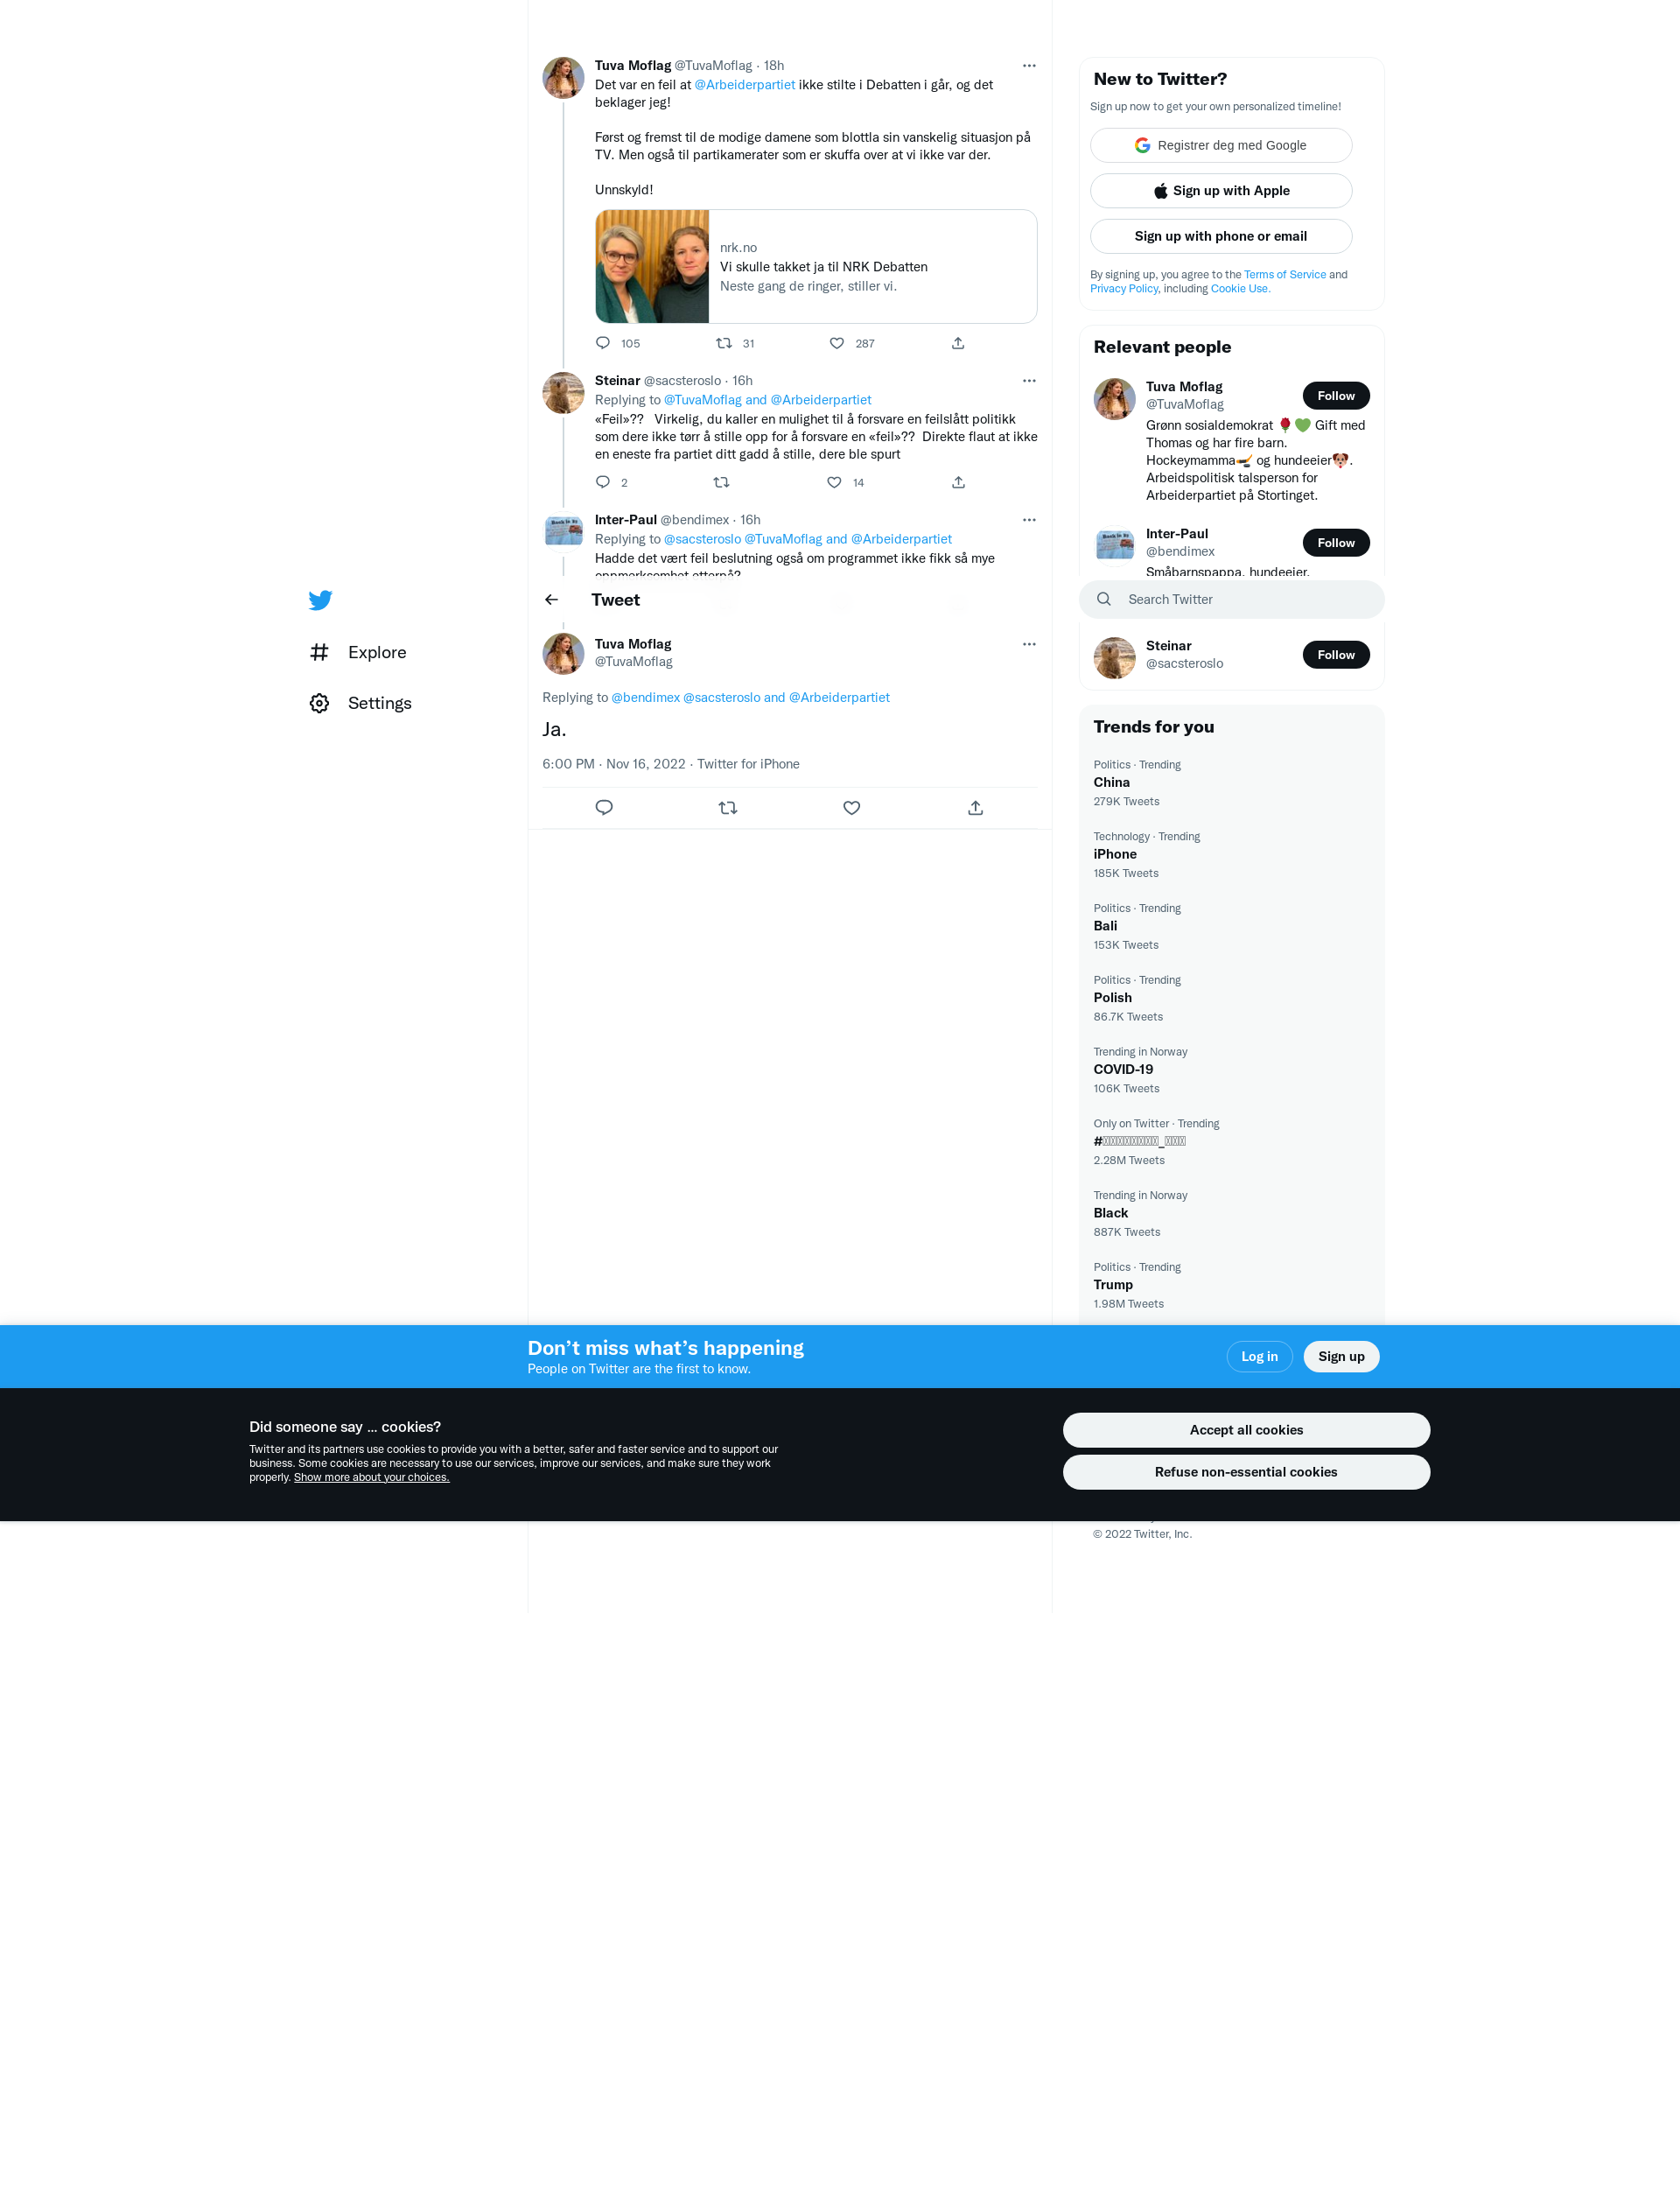
Task: Open the hashtag trend with 2.28M Tweets
Action: [x=1232, y=1142]
